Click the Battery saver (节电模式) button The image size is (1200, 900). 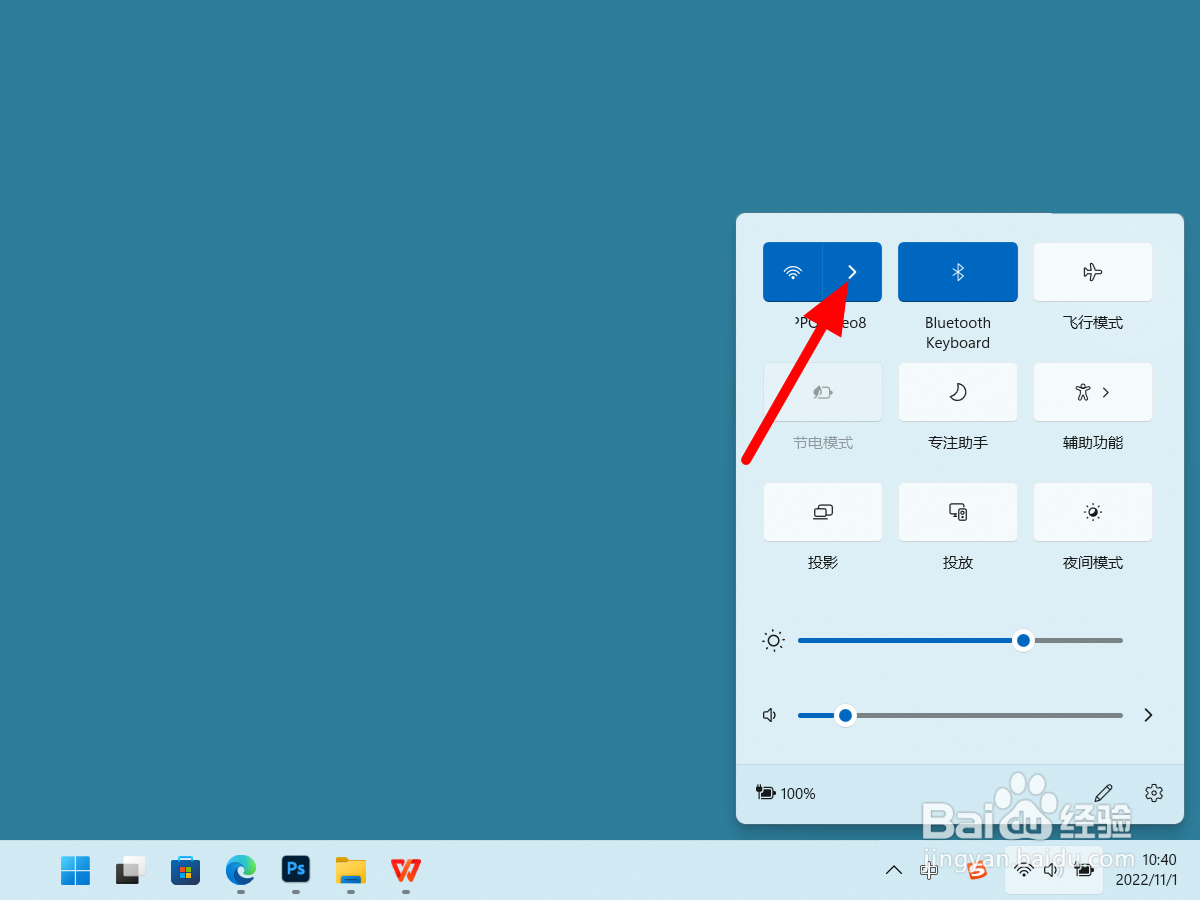point(822,392)
